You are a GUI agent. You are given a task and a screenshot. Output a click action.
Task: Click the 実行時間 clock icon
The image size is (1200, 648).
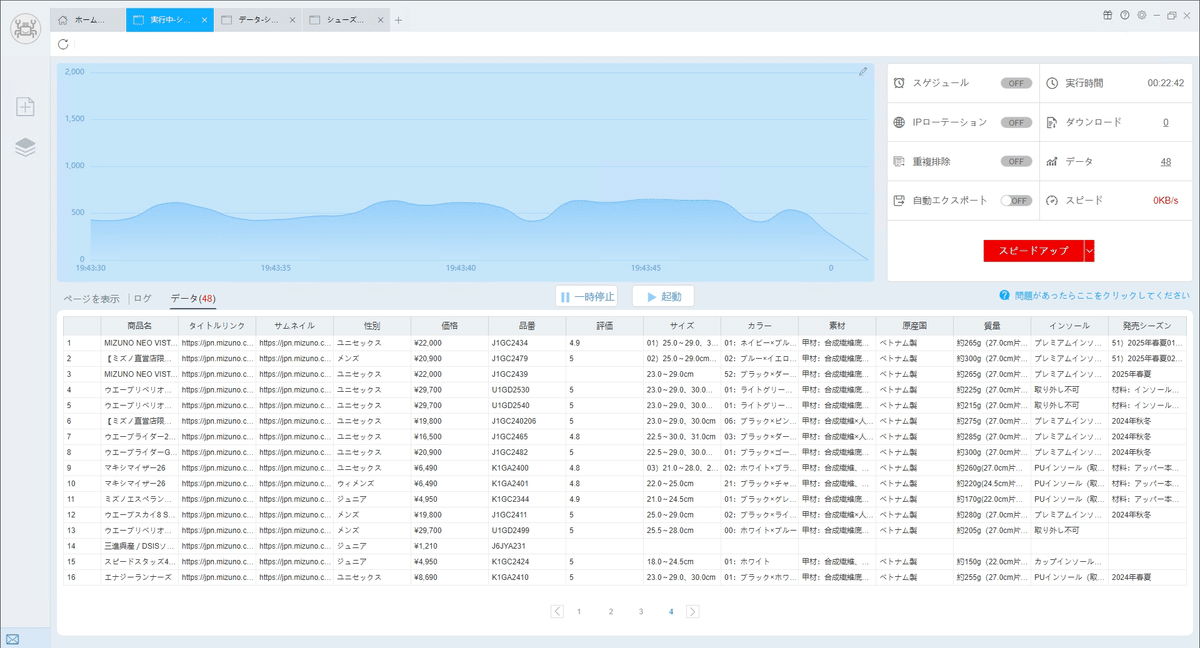pyautogui.click(x=1052, y=83)
